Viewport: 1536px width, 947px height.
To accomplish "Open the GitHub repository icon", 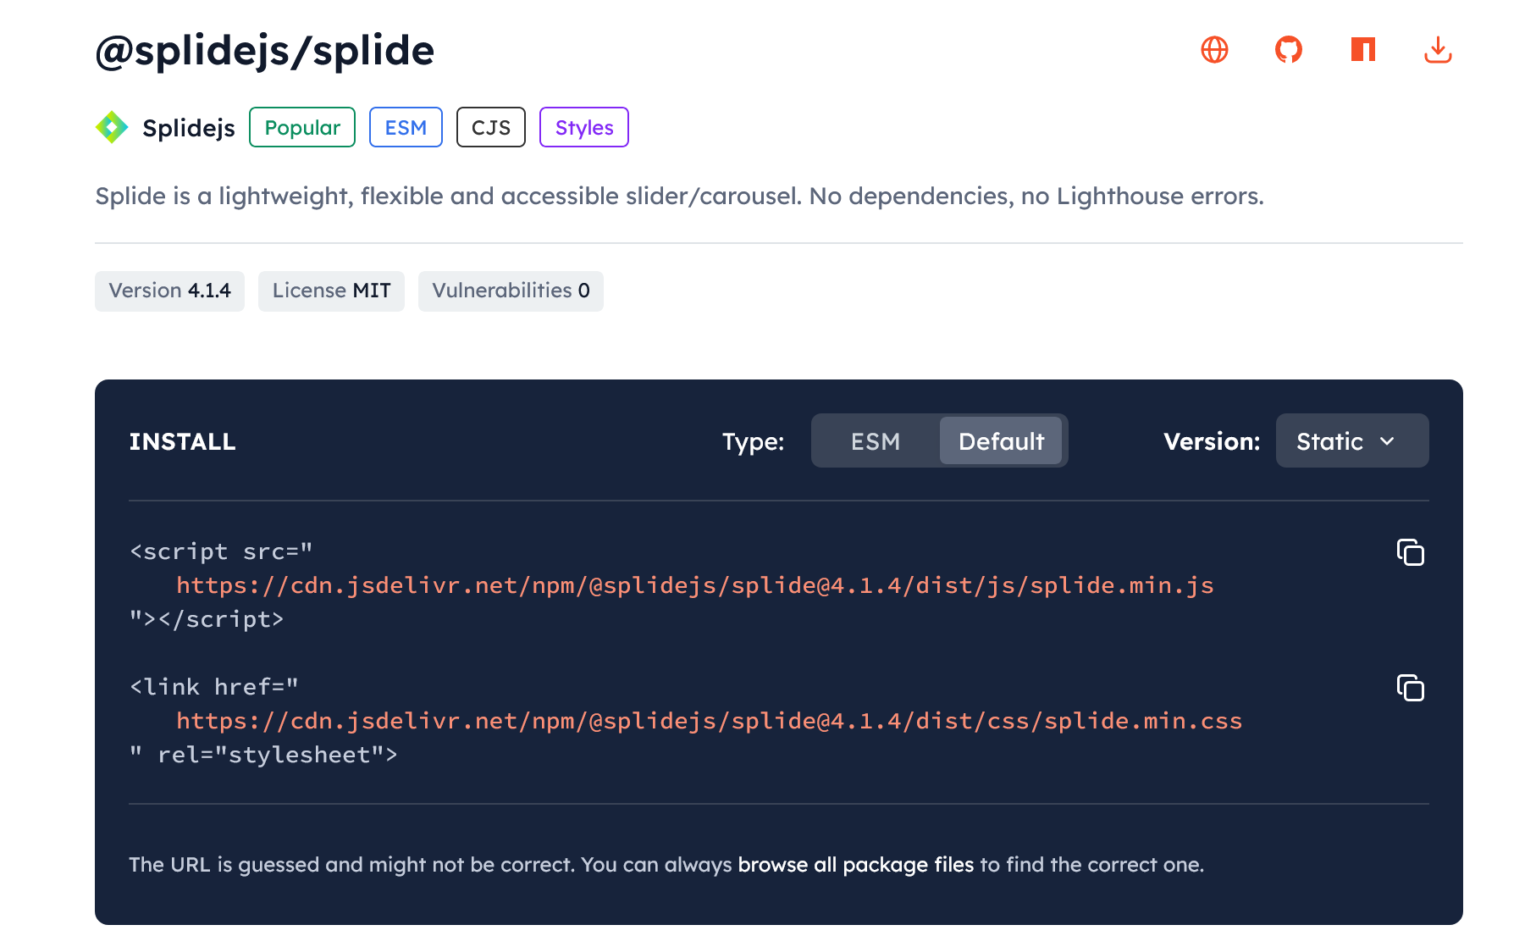I will (1288, 50).
